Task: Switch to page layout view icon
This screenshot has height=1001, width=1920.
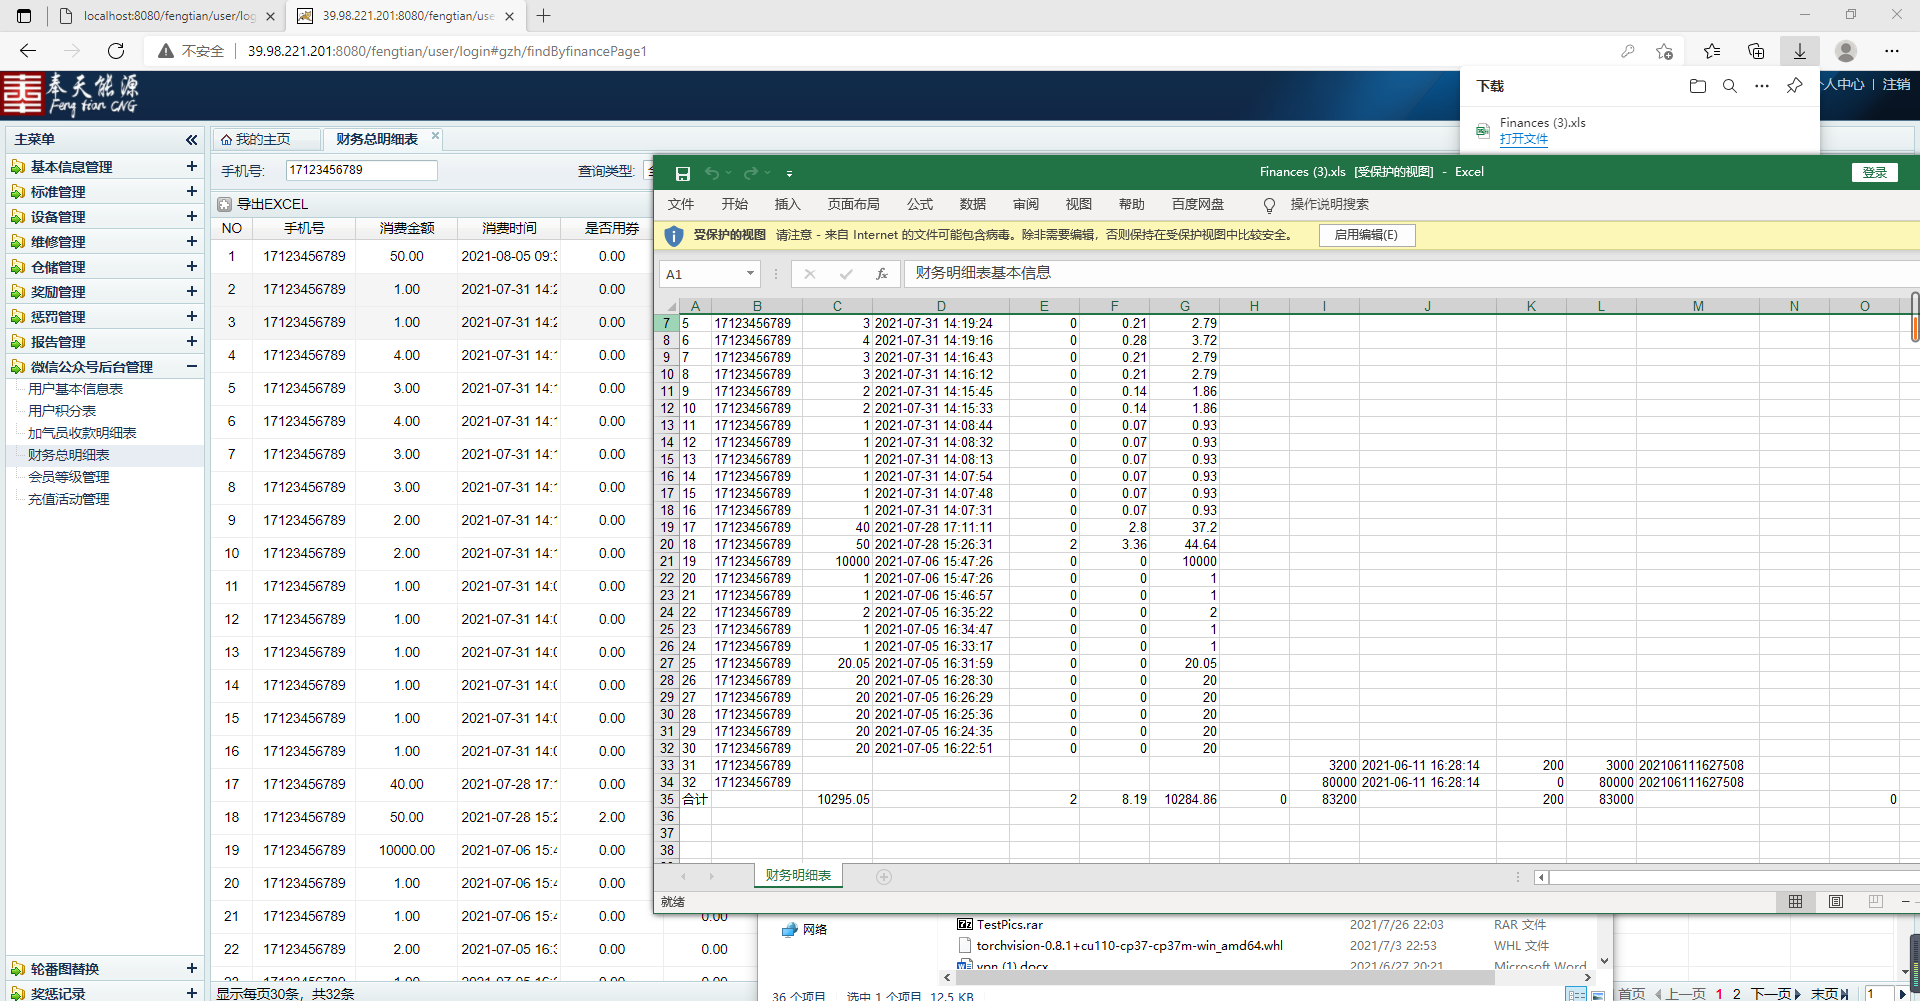Action: tap(1835, 902)
